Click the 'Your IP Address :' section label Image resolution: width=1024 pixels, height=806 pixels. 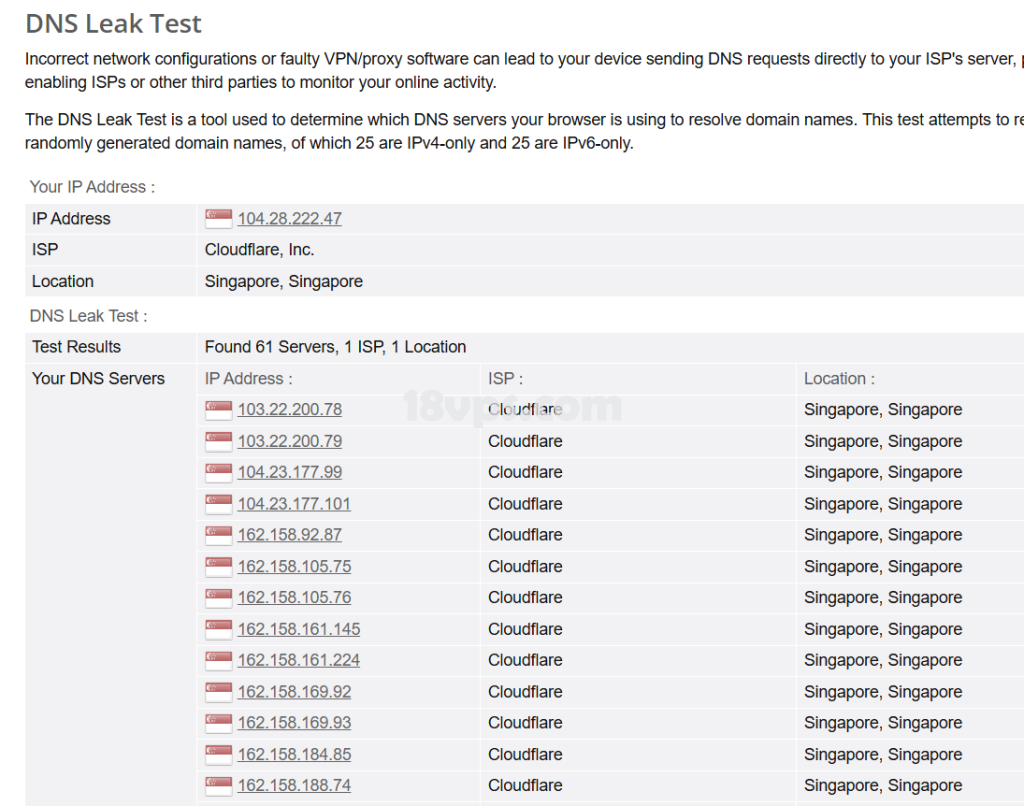(x=92, y=187)
